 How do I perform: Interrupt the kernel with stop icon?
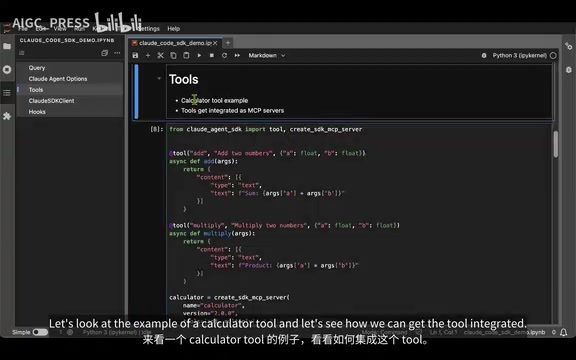pyautogui.click(x=212, y=55)
